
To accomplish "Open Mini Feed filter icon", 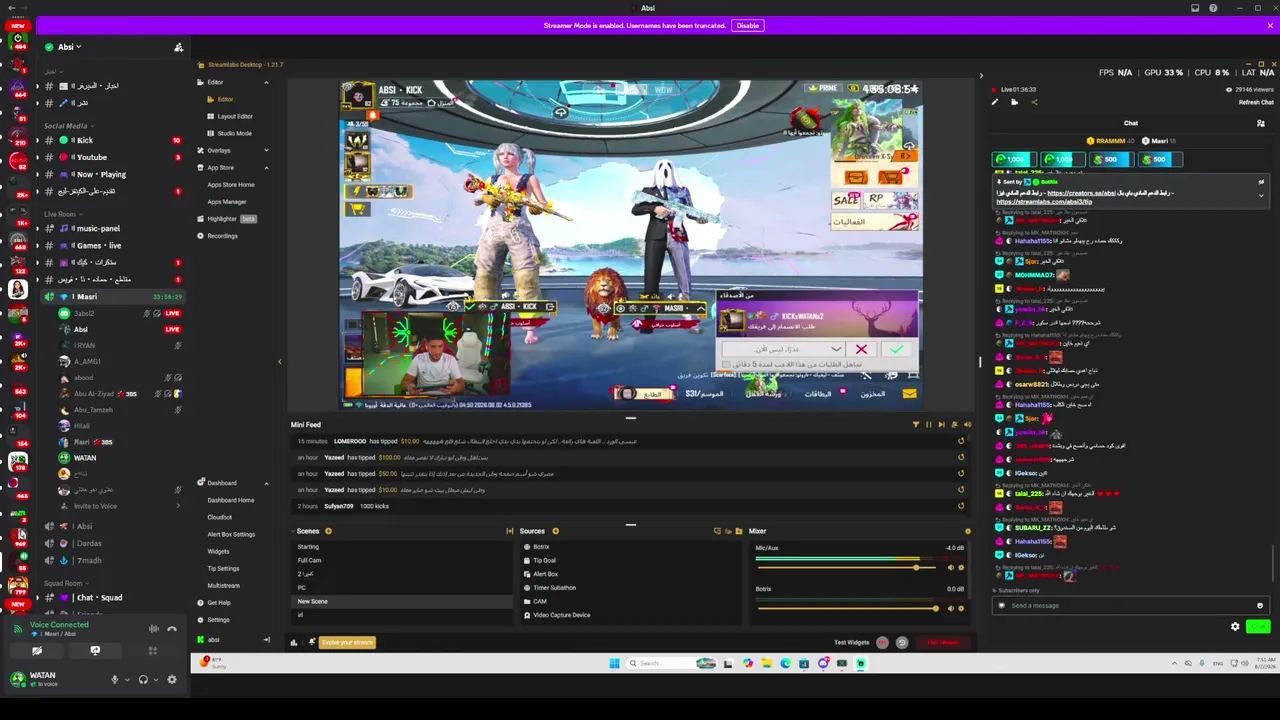I will 915,425.
